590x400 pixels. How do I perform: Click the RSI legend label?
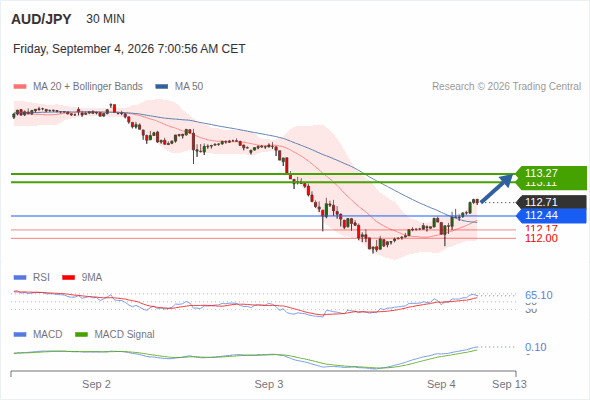pos(41,278)
